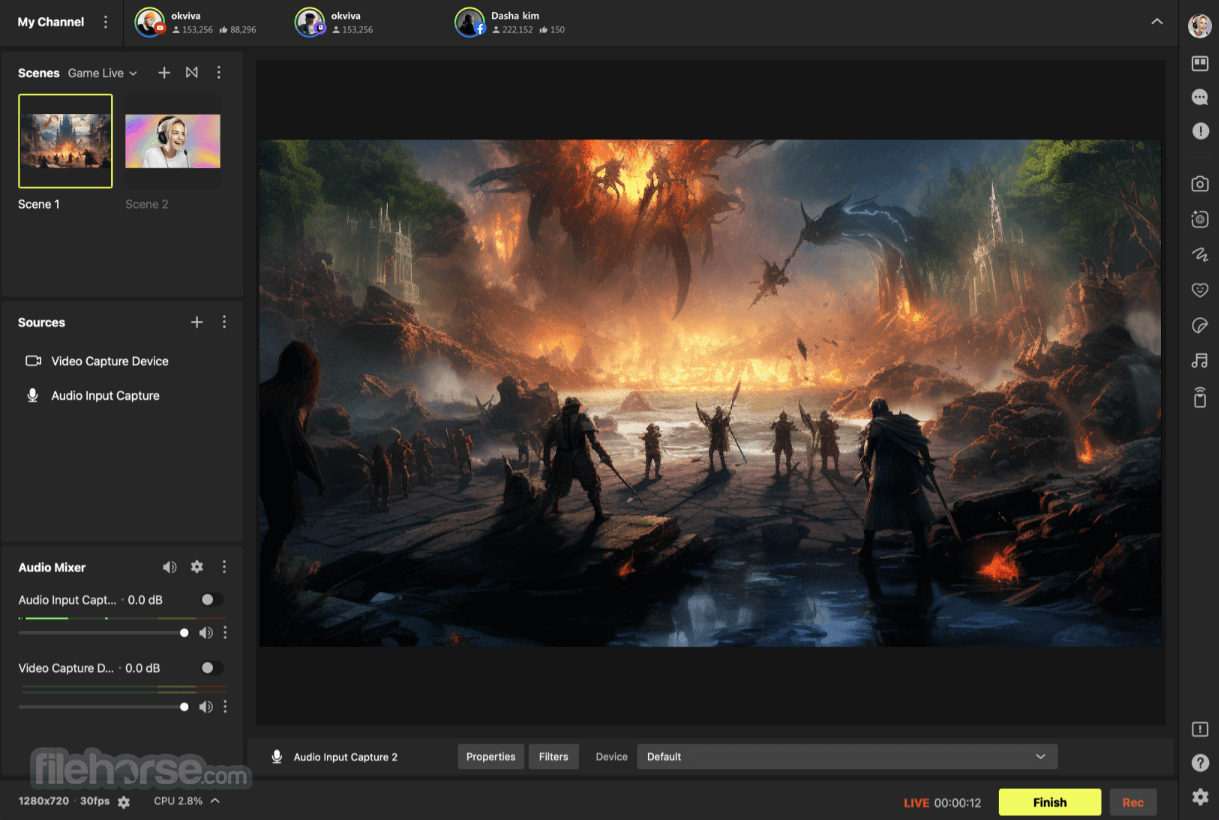Open the user profile avatar in the sidebar
Screen dimensions: 1219x820
(x=1200, y=26)
